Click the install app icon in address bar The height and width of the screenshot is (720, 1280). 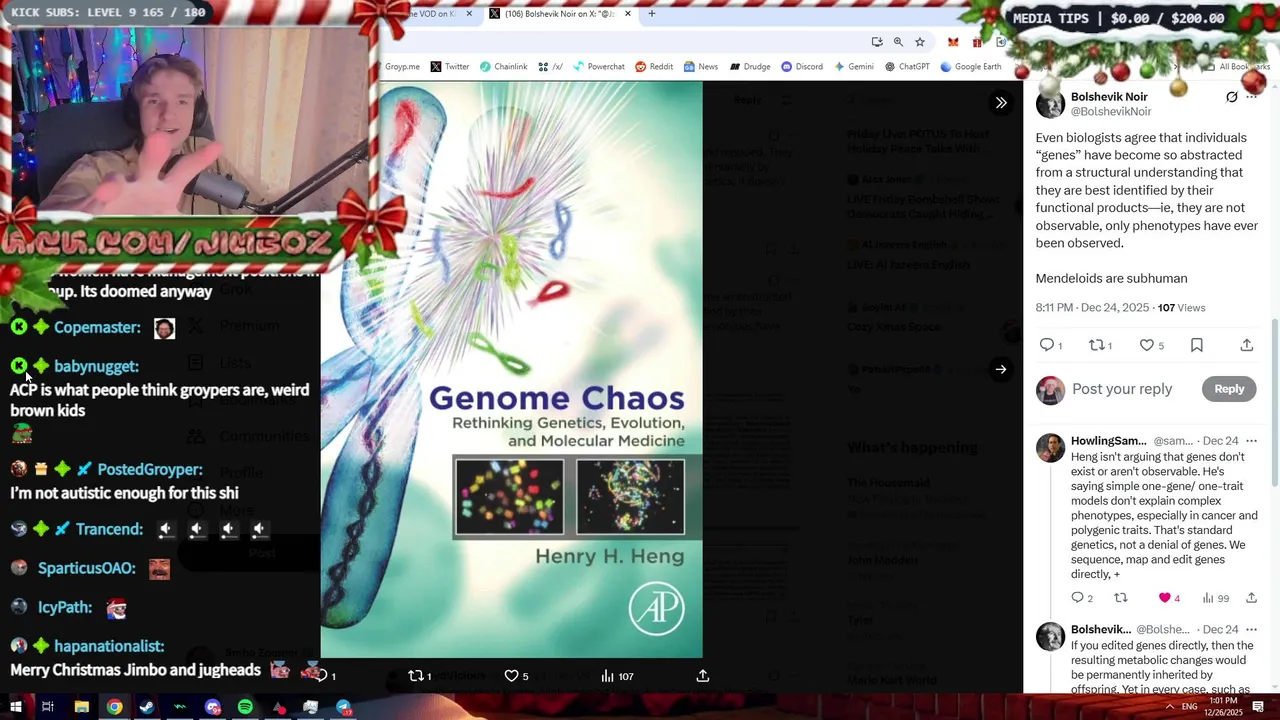pos(877,42)
